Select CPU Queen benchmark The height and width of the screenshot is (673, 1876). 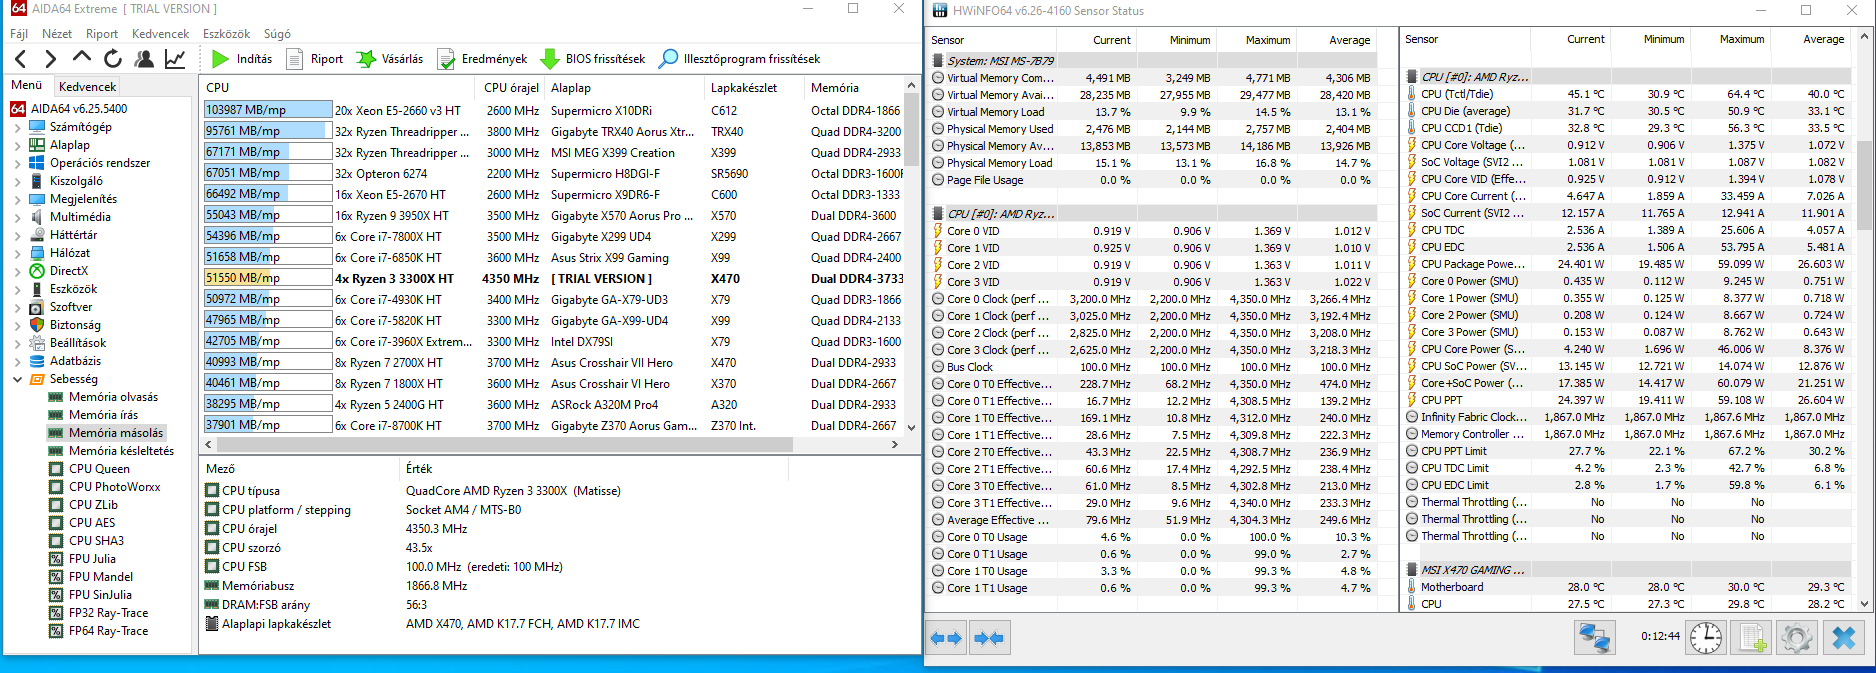tap(99, 469)
